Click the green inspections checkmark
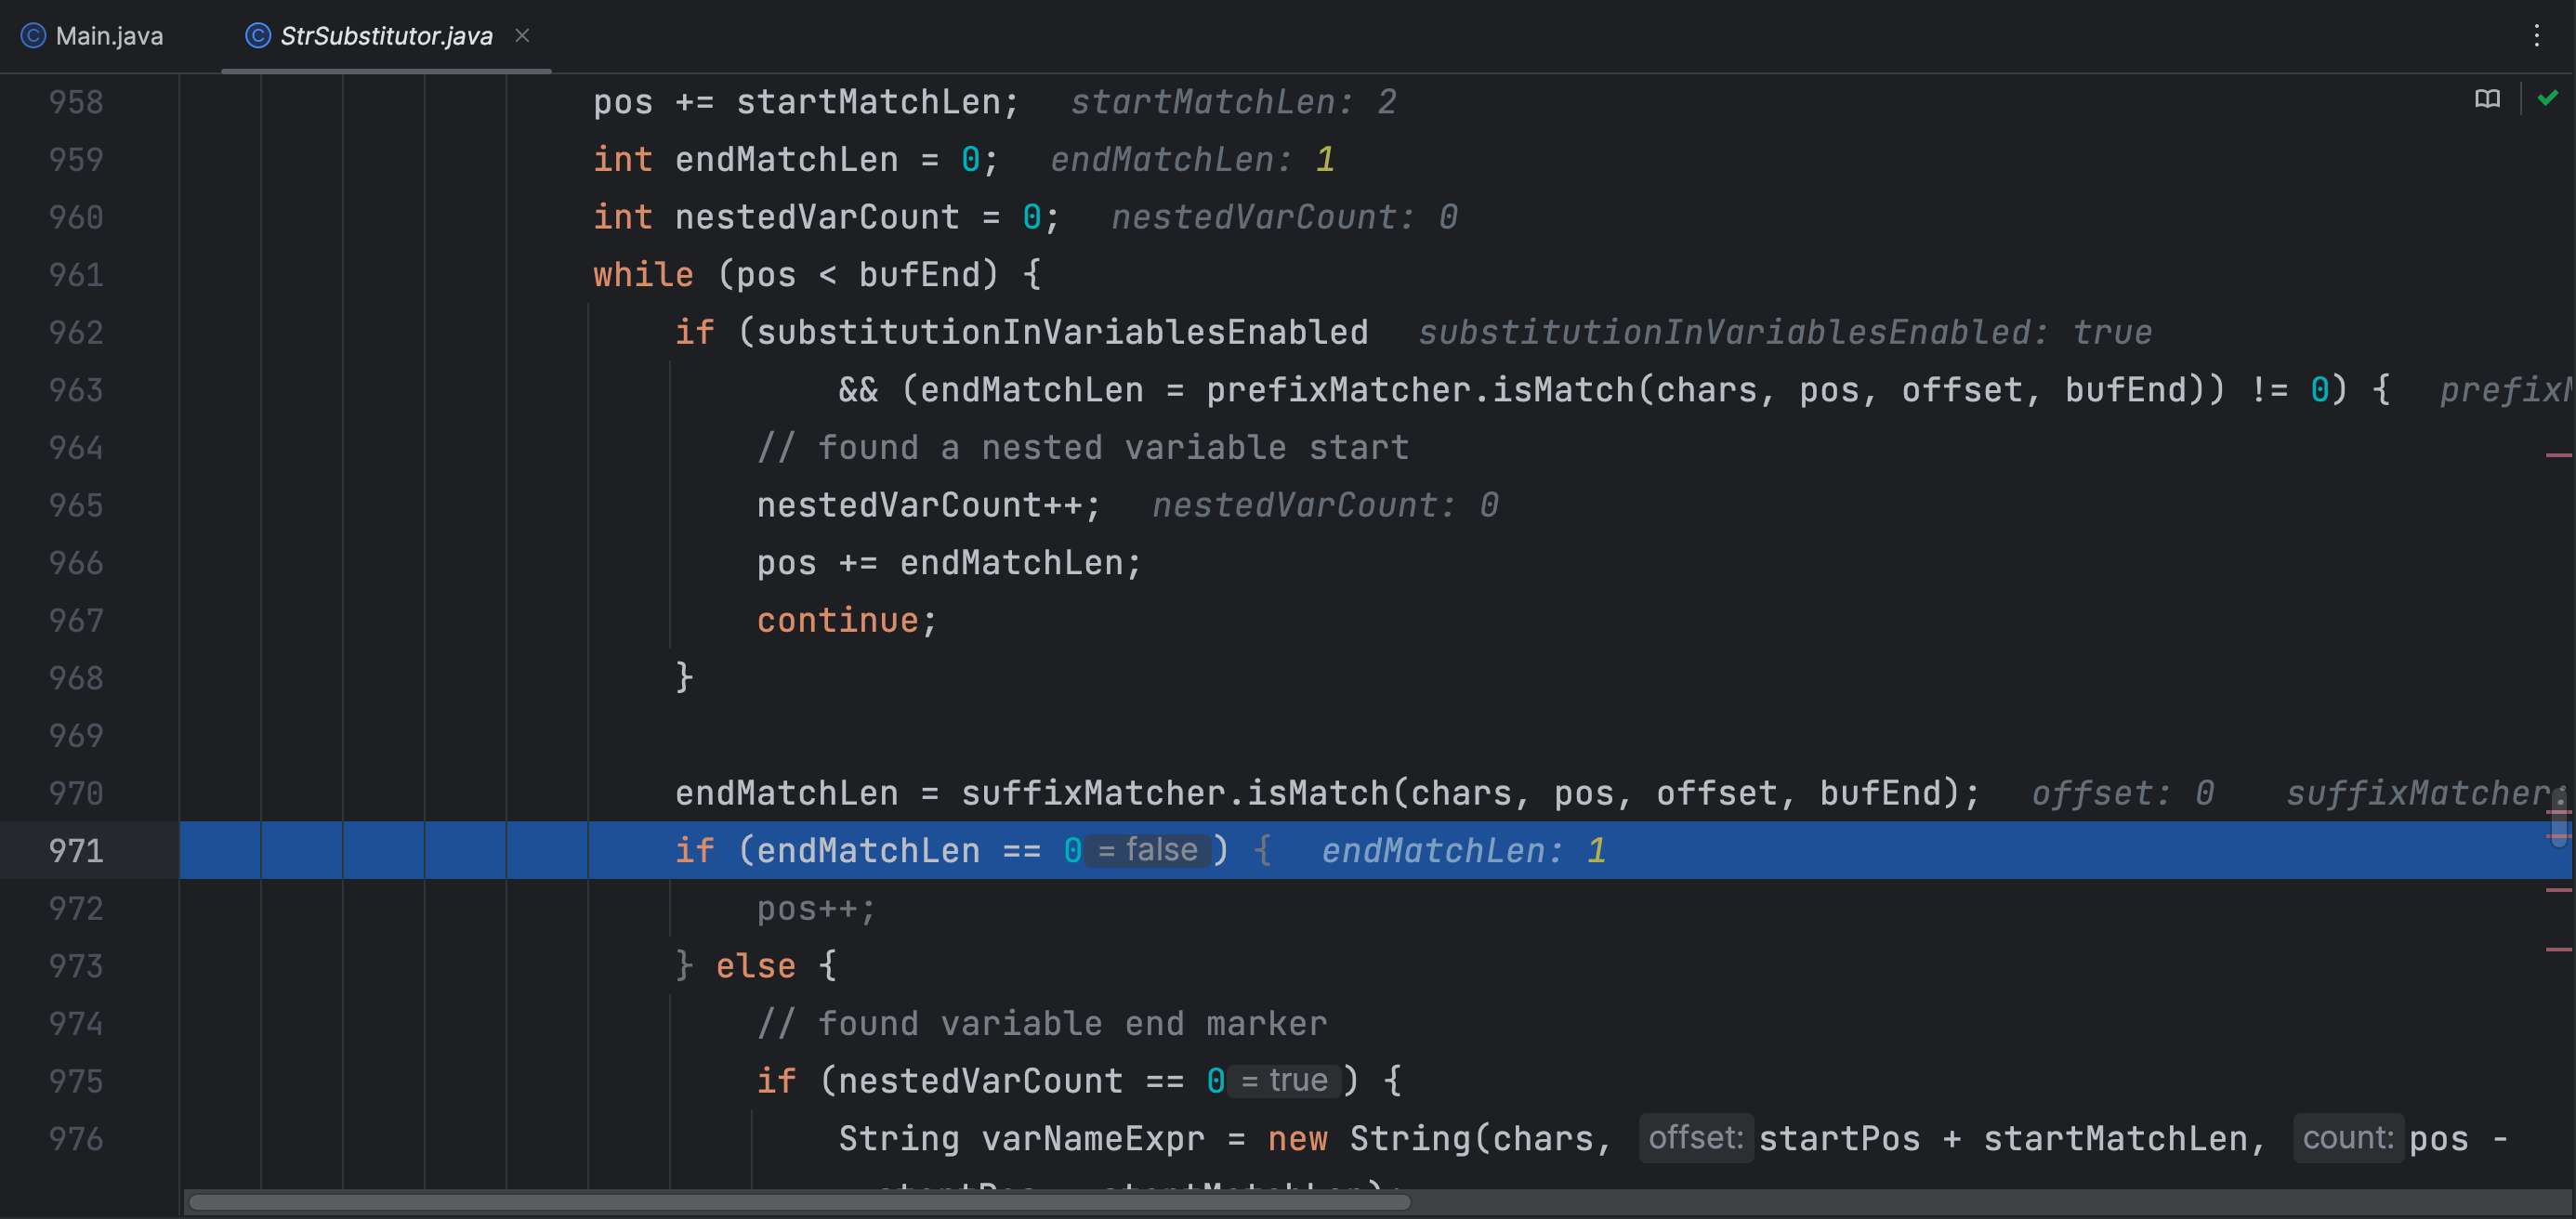 [x=2547, y=98]
